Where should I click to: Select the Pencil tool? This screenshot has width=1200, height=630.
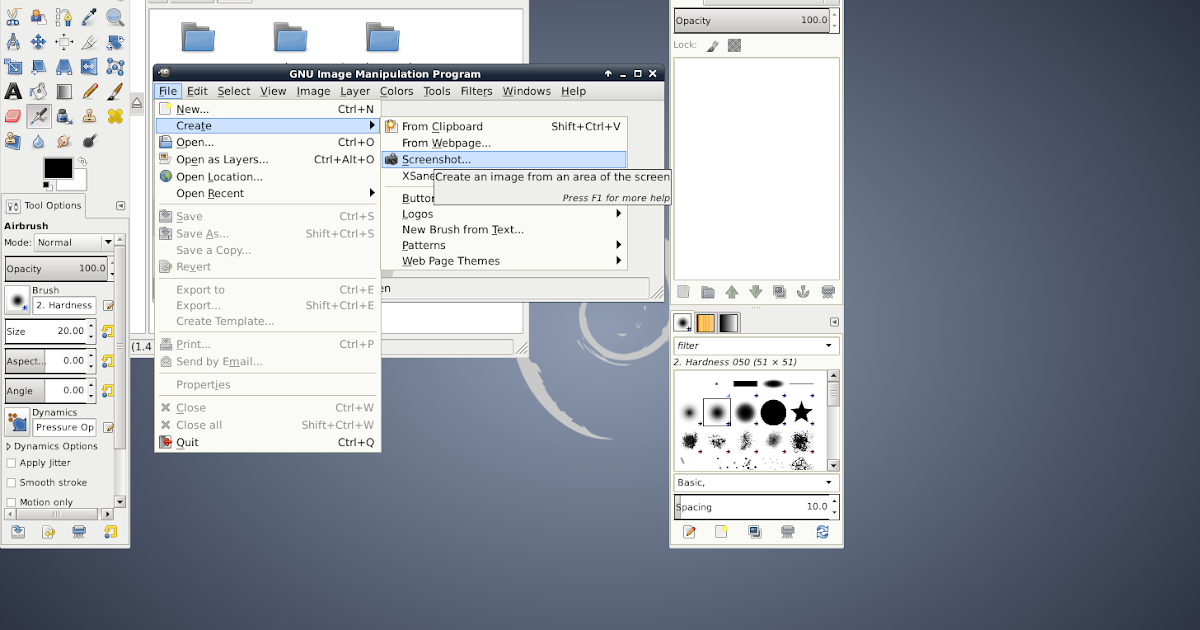(x=89, y=91)
